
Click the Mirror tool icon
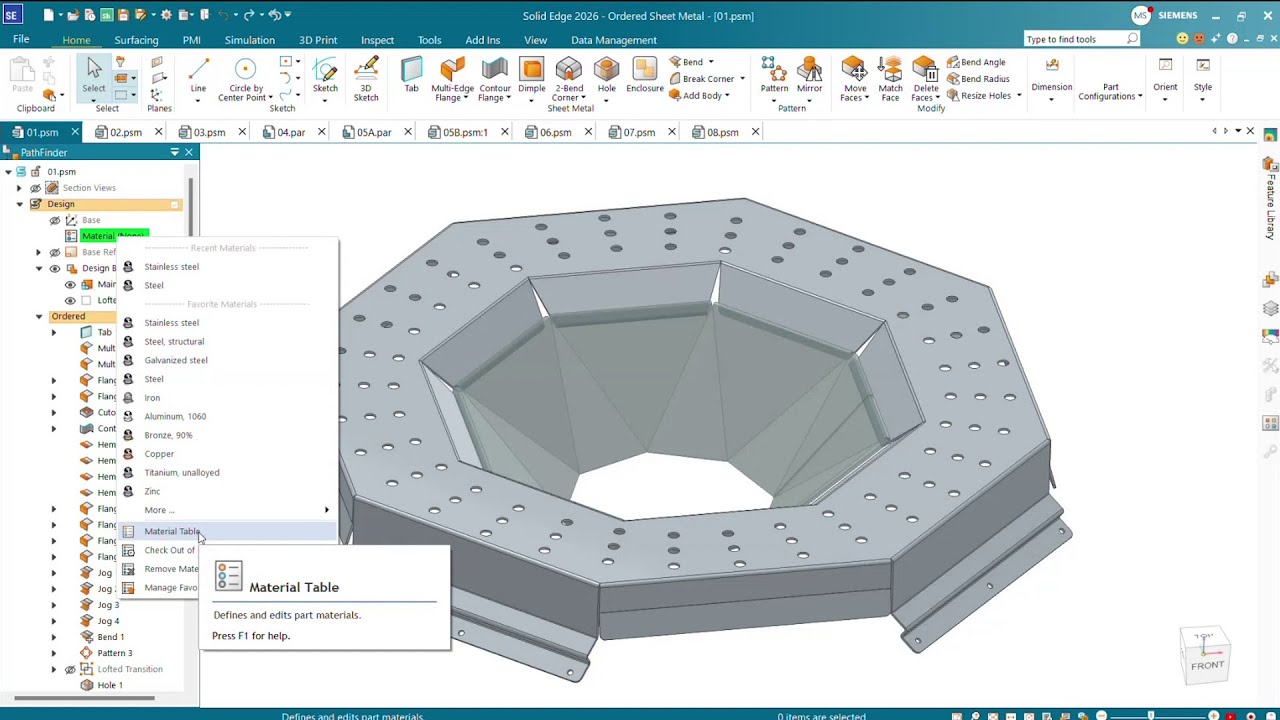(809, 69)
